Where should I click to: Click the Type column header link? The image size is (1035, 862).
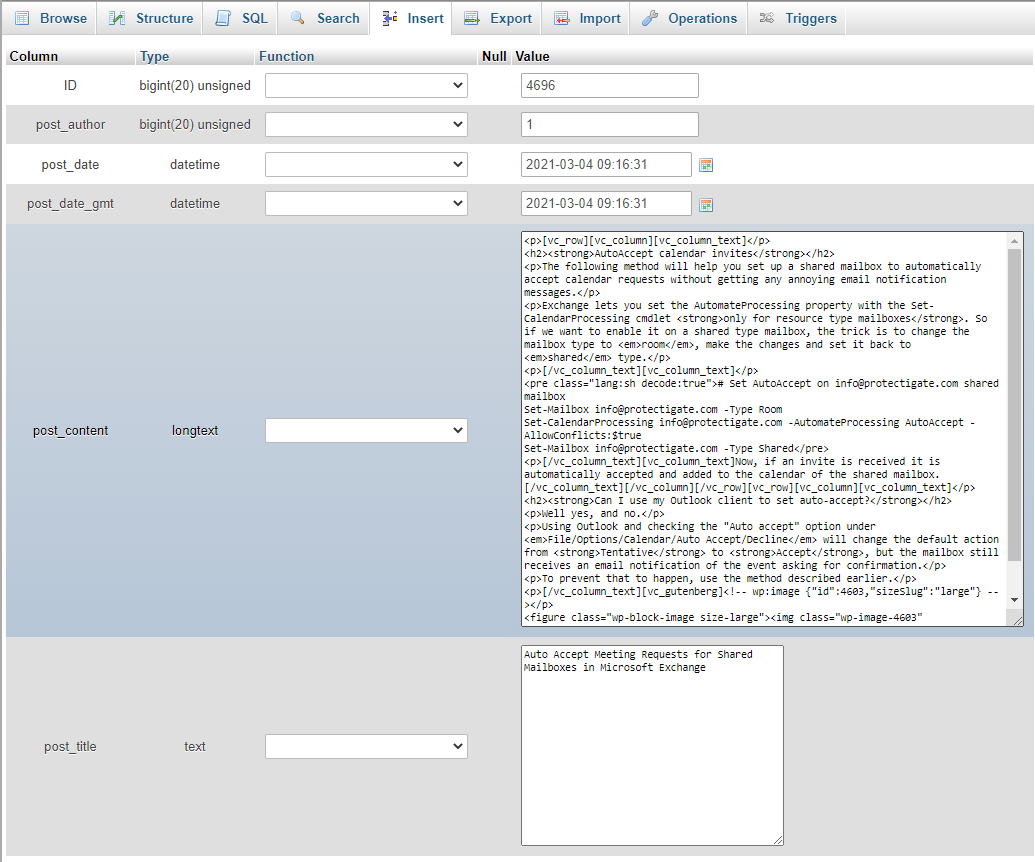point(154,57)
